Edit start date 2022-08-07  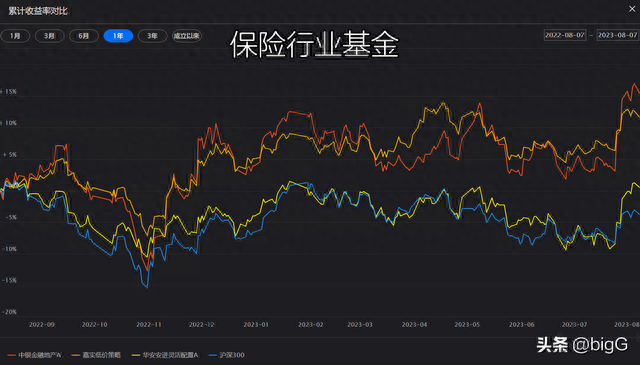[565, 35]
